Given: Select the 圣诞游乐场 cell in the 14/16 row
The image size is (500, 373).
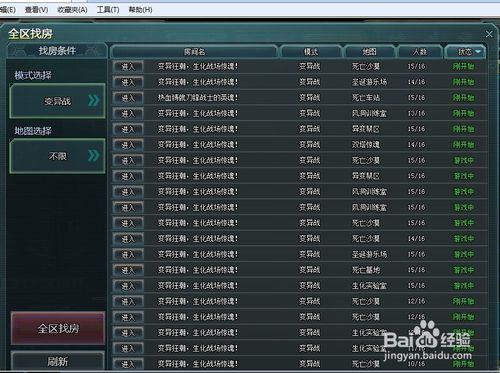Looking at the screenshot, I should 369,82.
